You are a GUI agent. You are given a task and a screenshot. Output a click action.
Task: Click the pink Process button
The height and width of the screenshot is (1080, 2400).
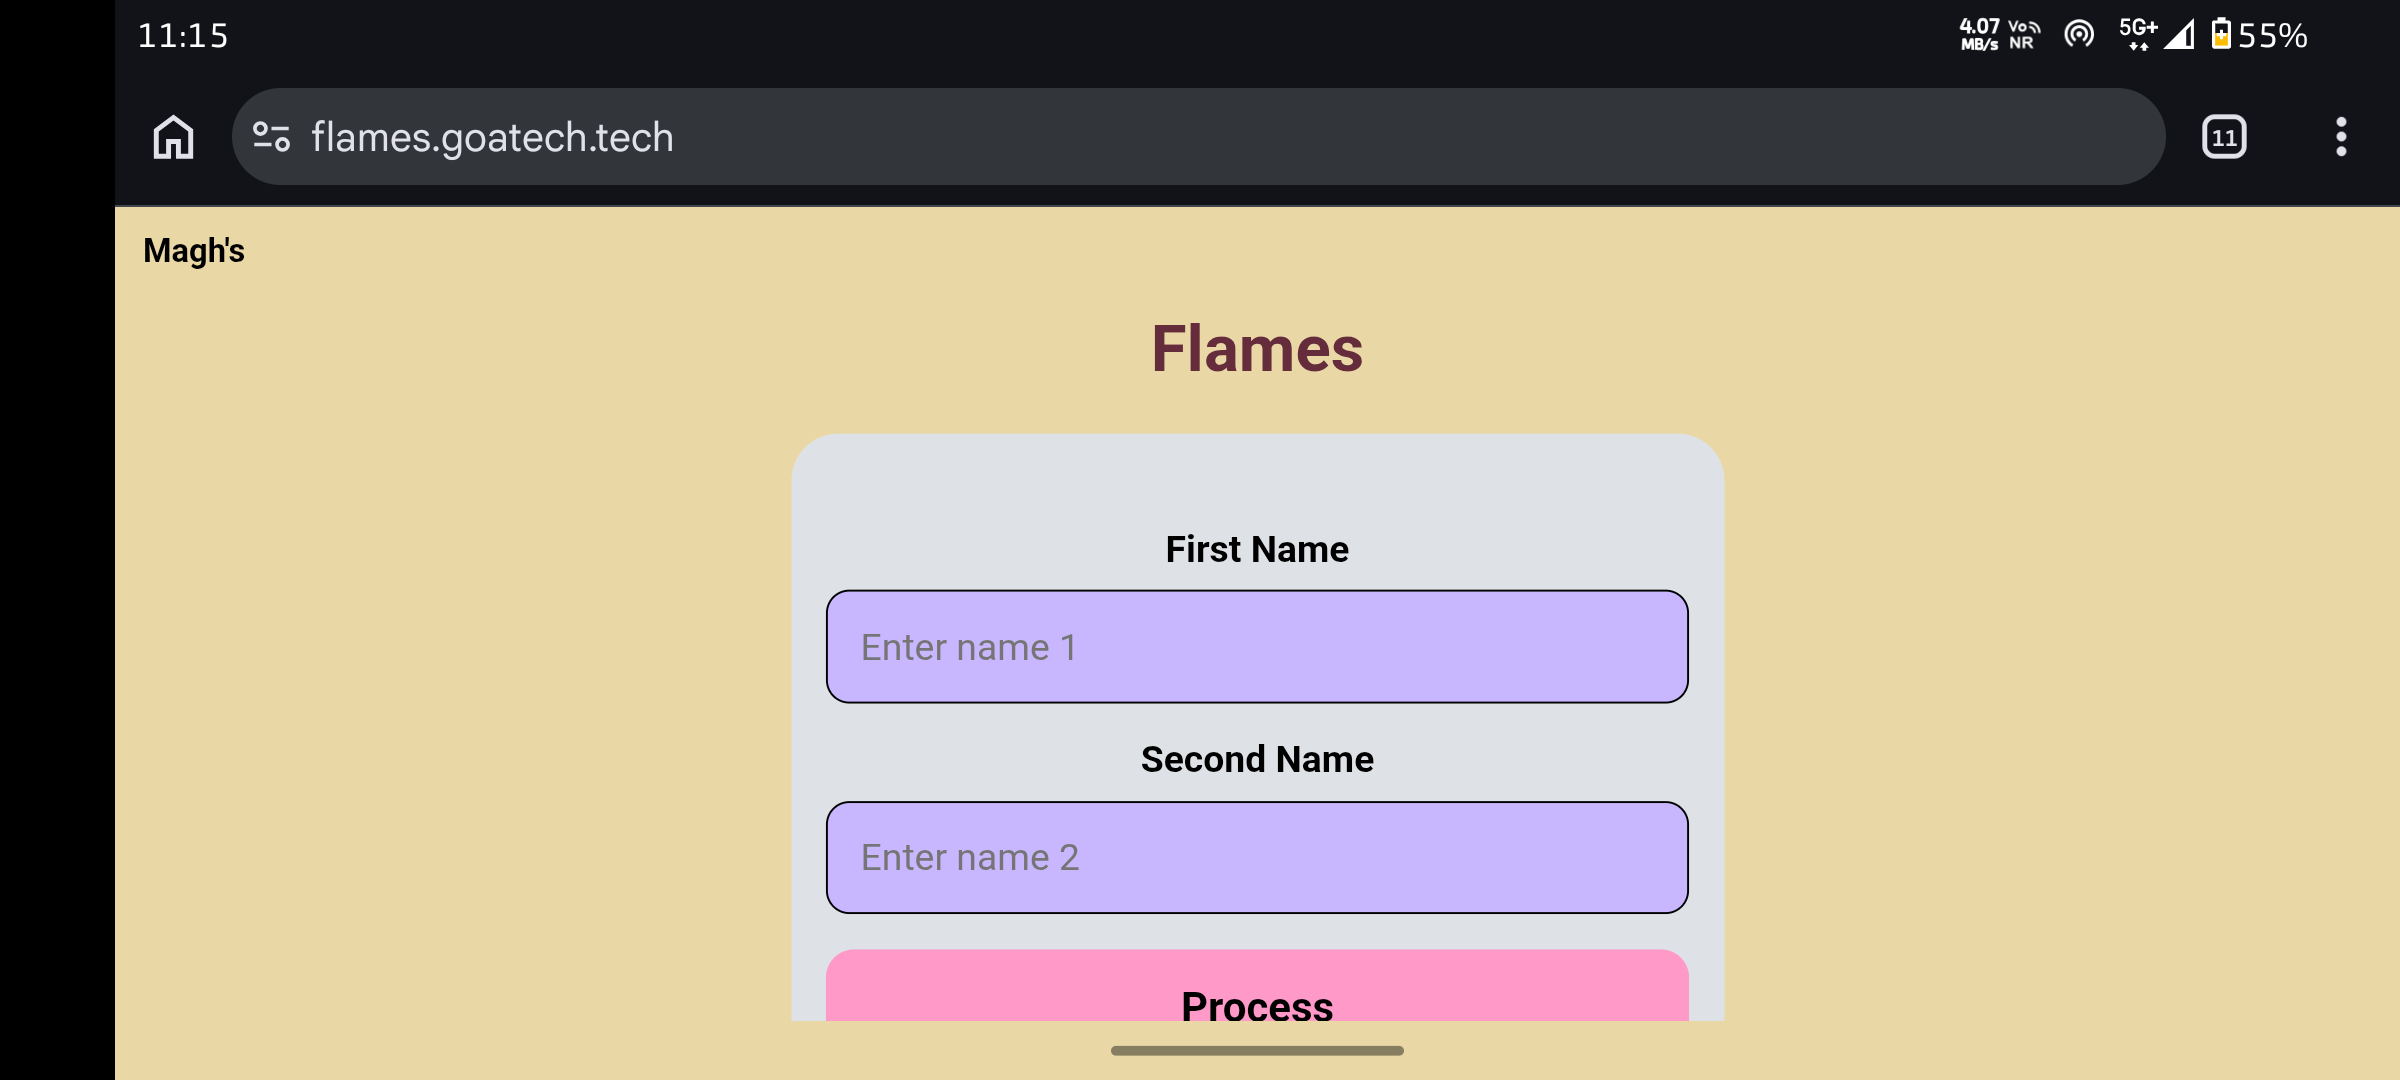point(1257,987)
